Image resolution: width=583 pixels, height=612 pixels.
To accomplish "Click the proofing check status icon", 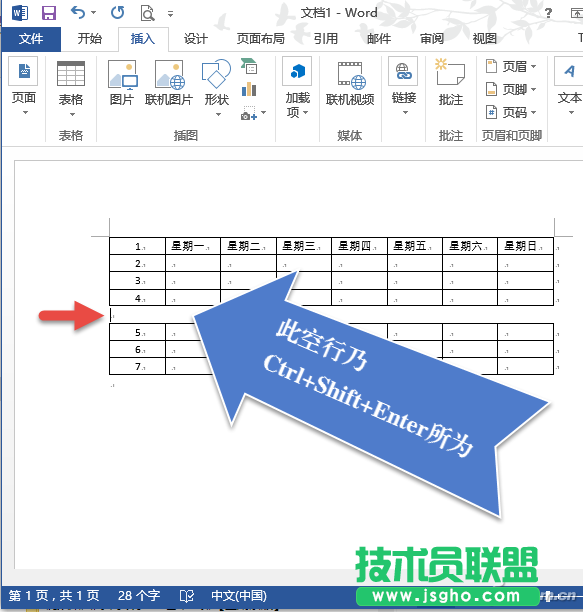I will (187, 596).
